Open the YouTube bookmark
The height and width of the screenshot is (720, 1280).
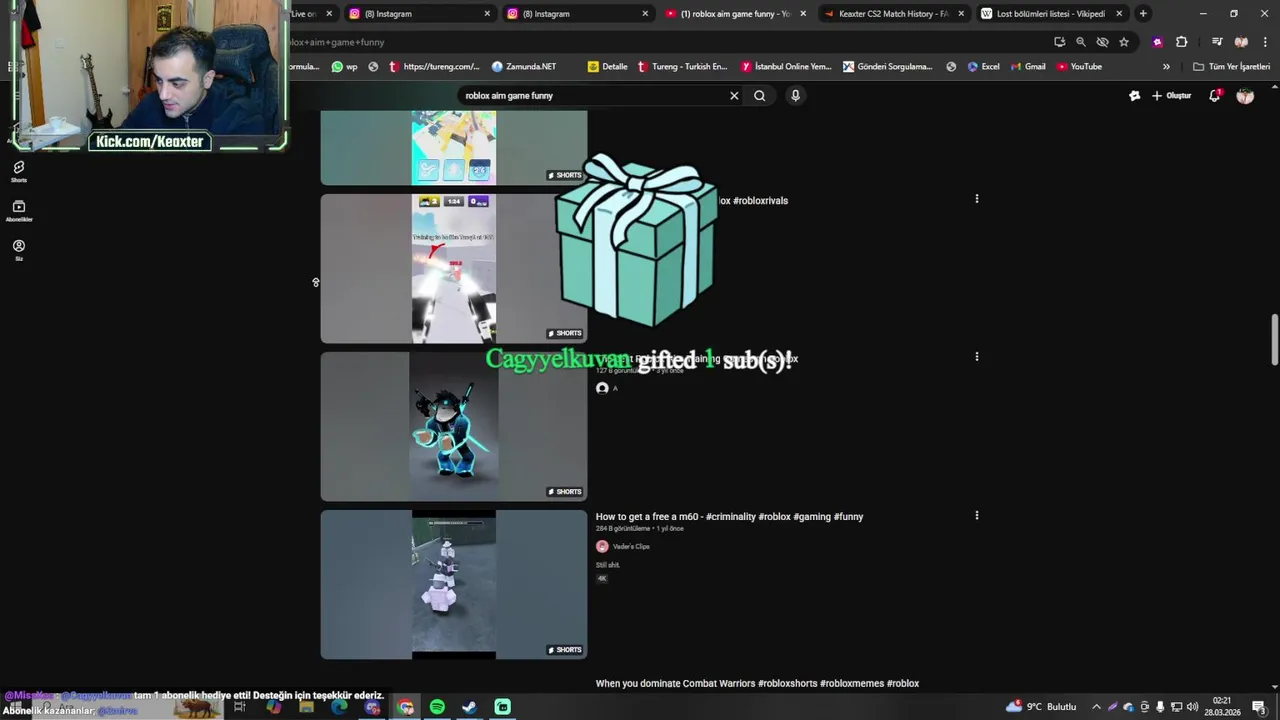coord(1078,67)
